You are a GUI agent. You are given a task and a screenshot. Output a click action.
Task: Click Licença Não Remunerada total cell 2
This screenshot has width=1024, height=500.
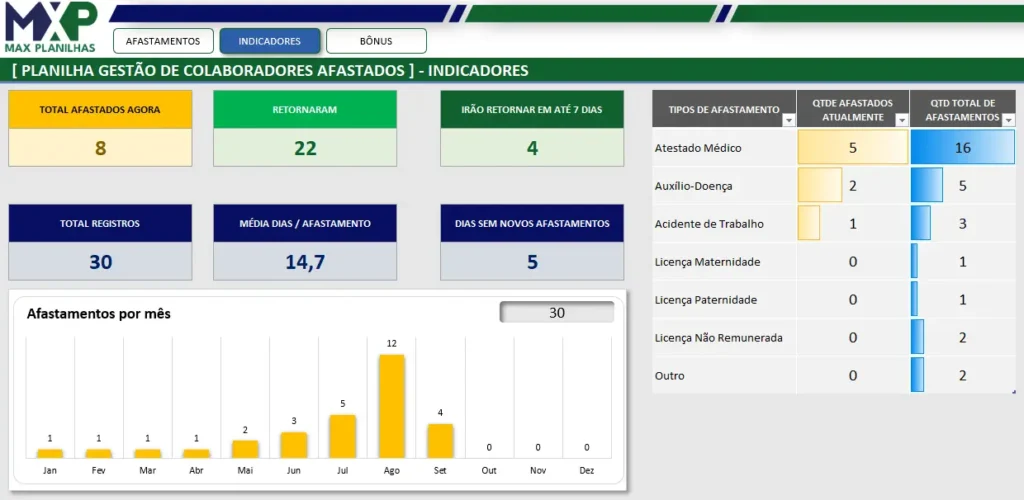point(963,337)
